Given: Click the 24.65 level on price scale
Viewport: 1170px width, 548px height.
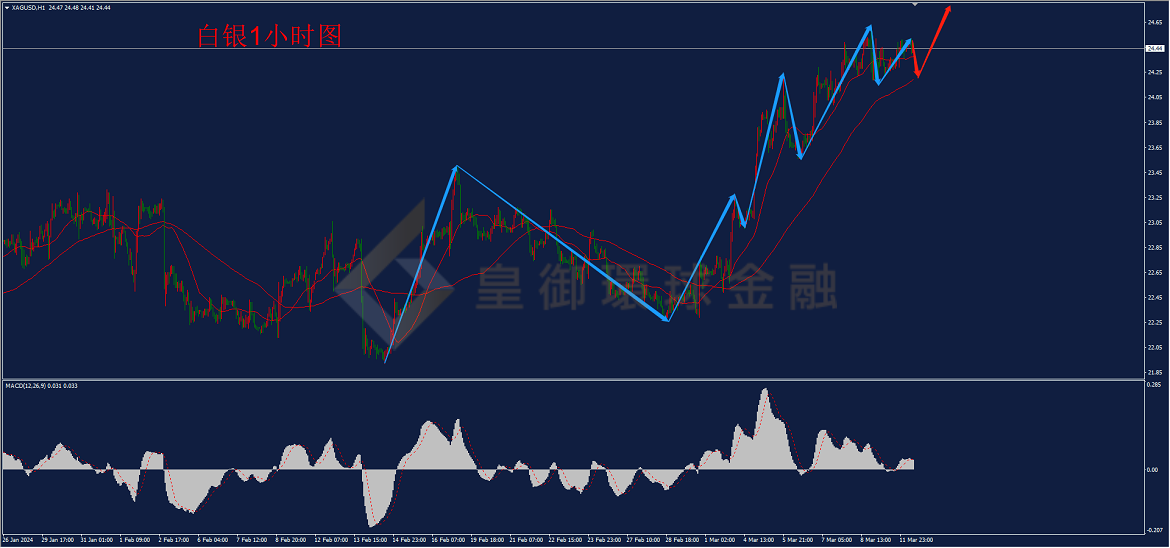Looking at the screenshot, I should [x=1155, y=23].
